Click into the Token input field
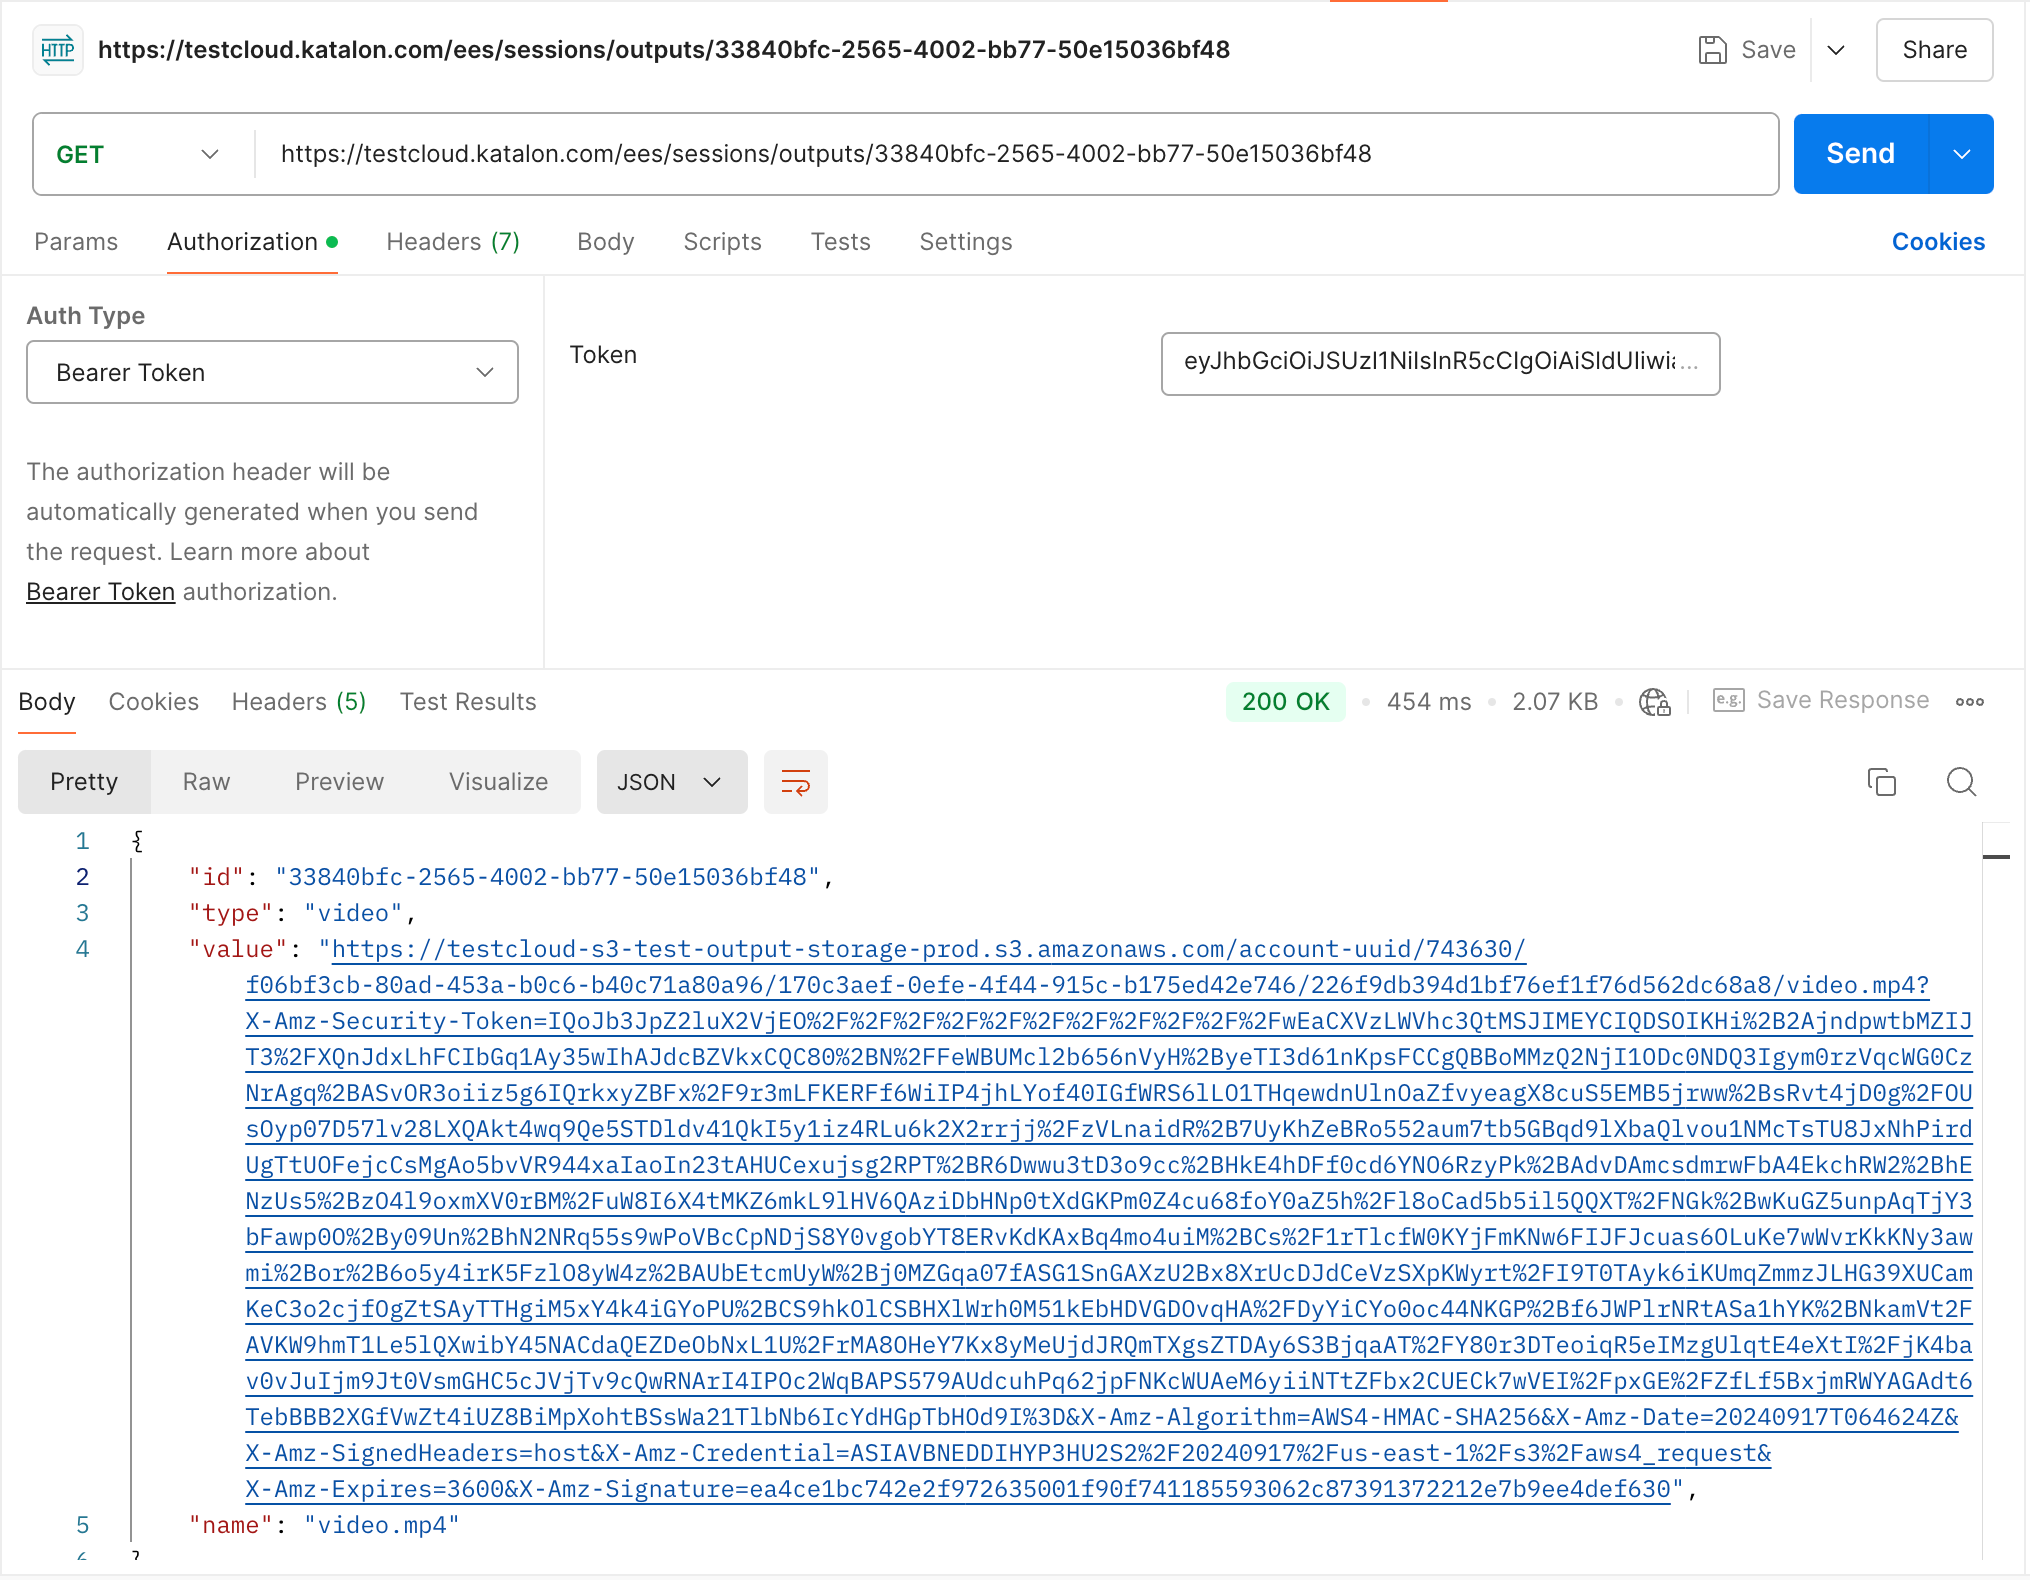Screen dimensions: 2030x1580 click(1439, 363)
